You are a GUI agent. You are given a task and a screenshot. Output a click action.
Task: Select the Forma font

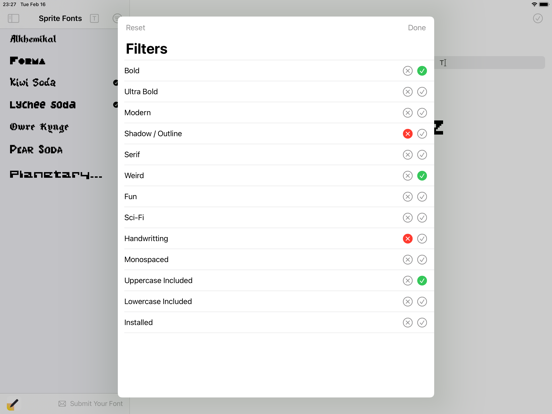(x=27, y=61)
